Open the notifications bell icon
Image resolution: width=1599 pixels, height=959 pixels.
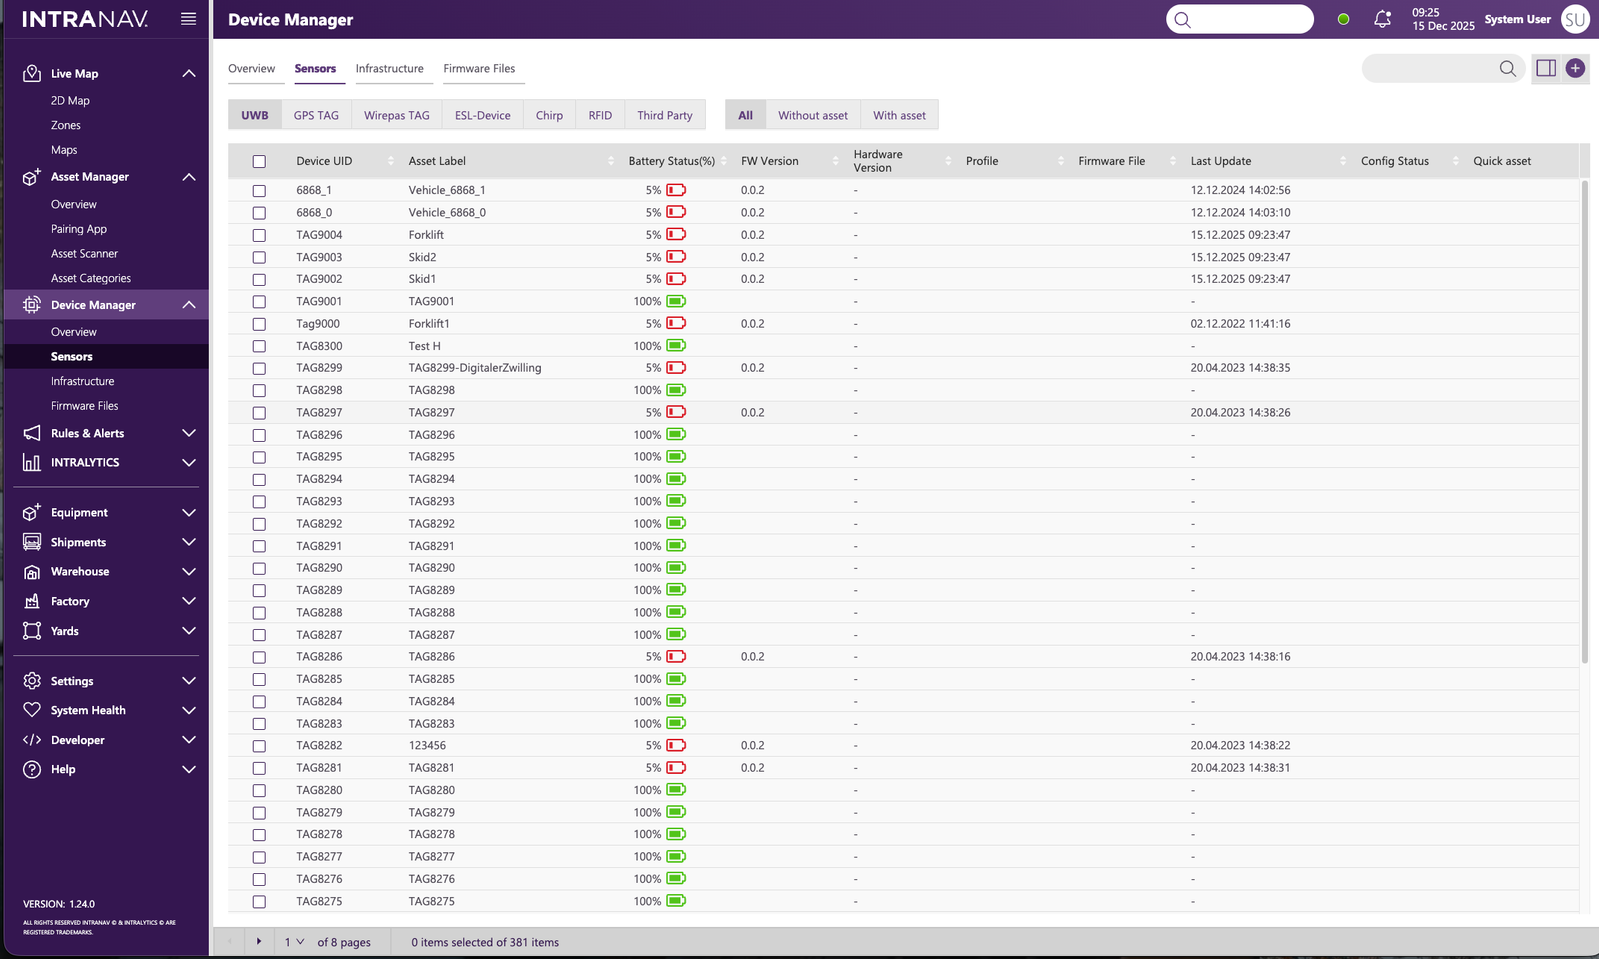[1382, 19]
